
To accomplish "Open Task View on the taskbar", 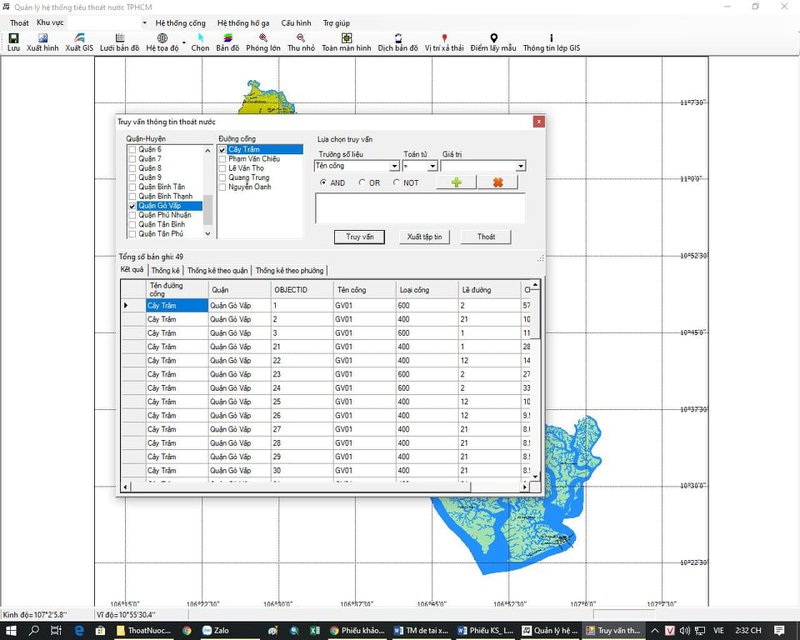I will (x=56, y=630).
